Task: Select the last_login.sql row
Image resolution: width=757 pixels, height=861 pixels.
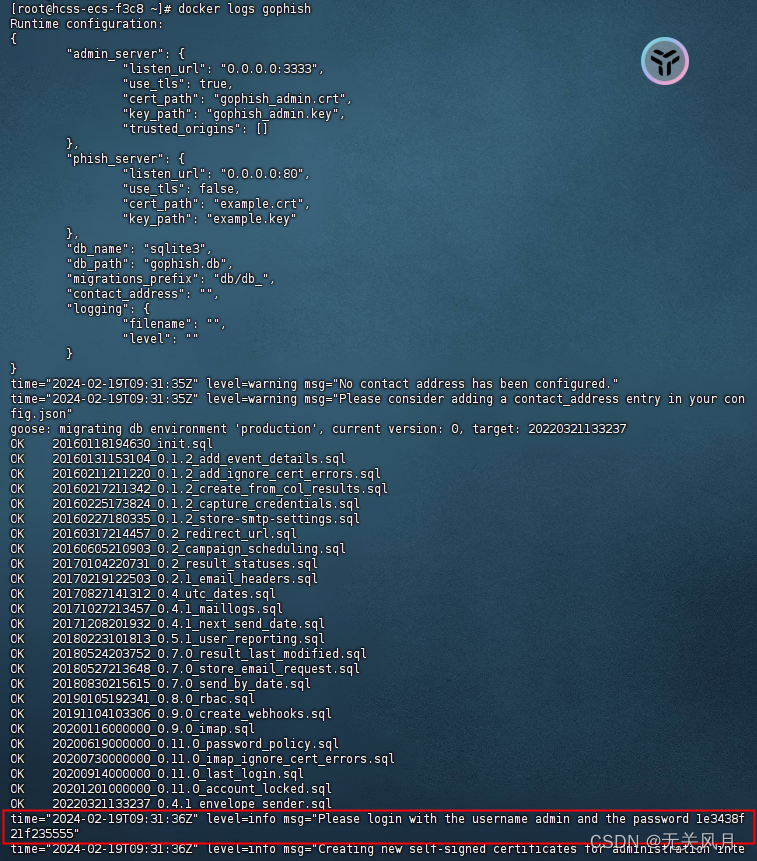Action: [x=156, y=774]
